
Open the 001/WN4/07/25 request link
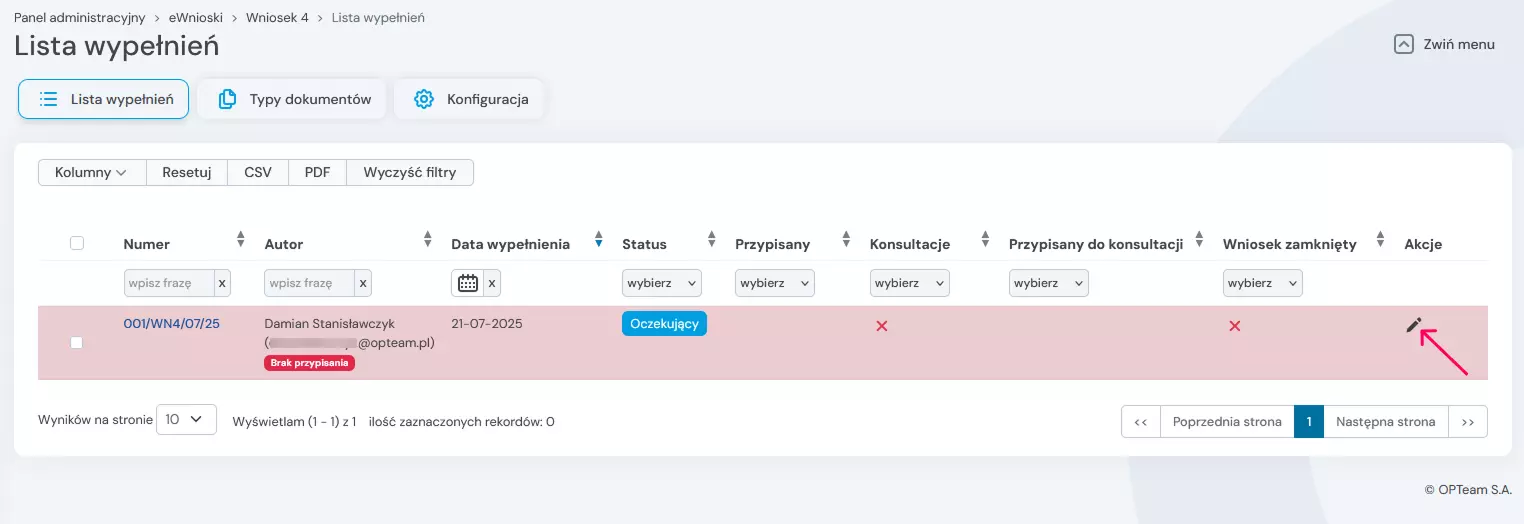pos(171,324)
